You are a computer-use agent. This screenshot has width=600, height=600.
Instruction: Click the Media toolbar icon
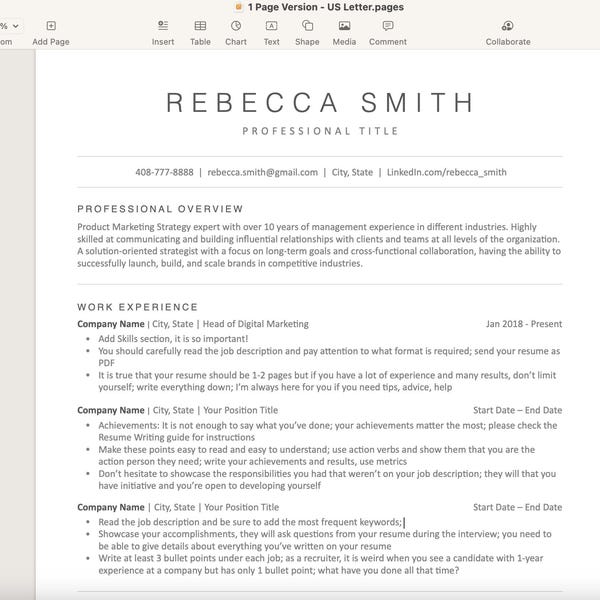click(344, 26)
